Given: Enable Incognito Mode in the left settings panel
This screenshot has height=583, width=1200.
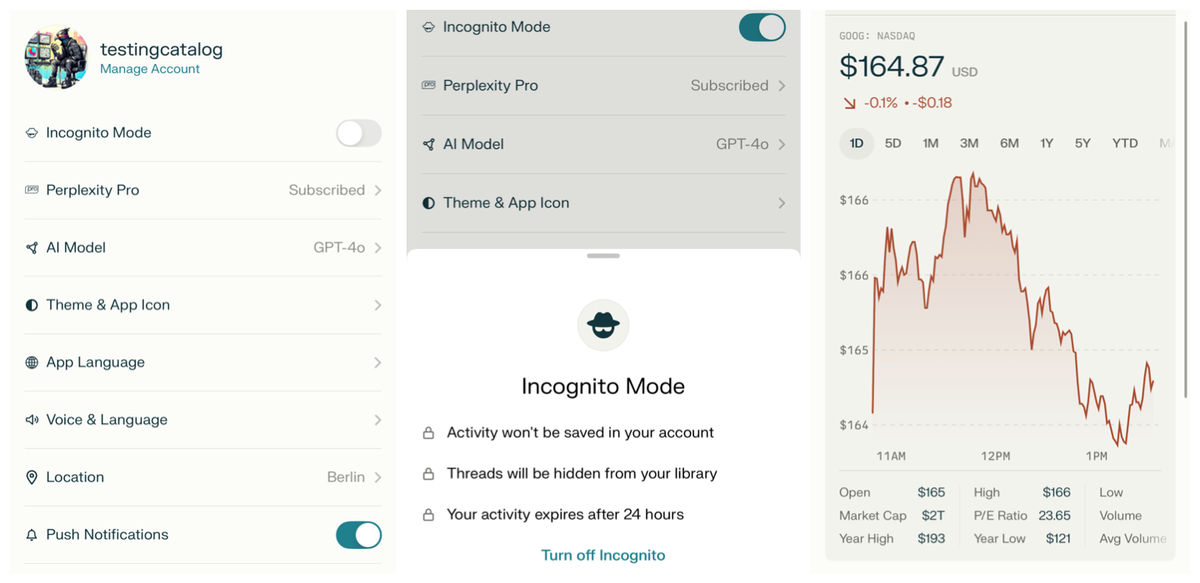Looking at the screenshot, I should click(358, 132).
